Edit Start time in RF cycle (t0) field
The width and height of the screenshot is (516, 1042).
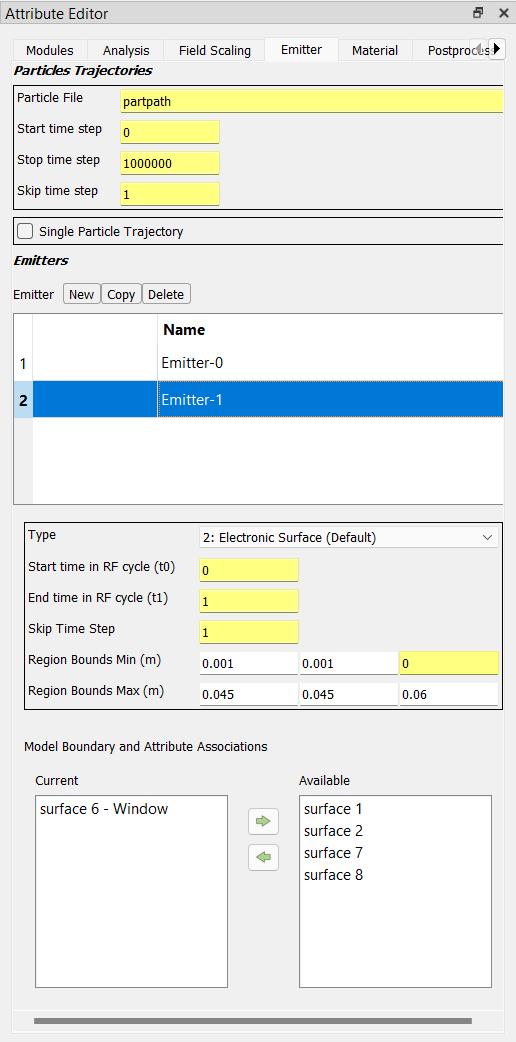coord(249,570)
